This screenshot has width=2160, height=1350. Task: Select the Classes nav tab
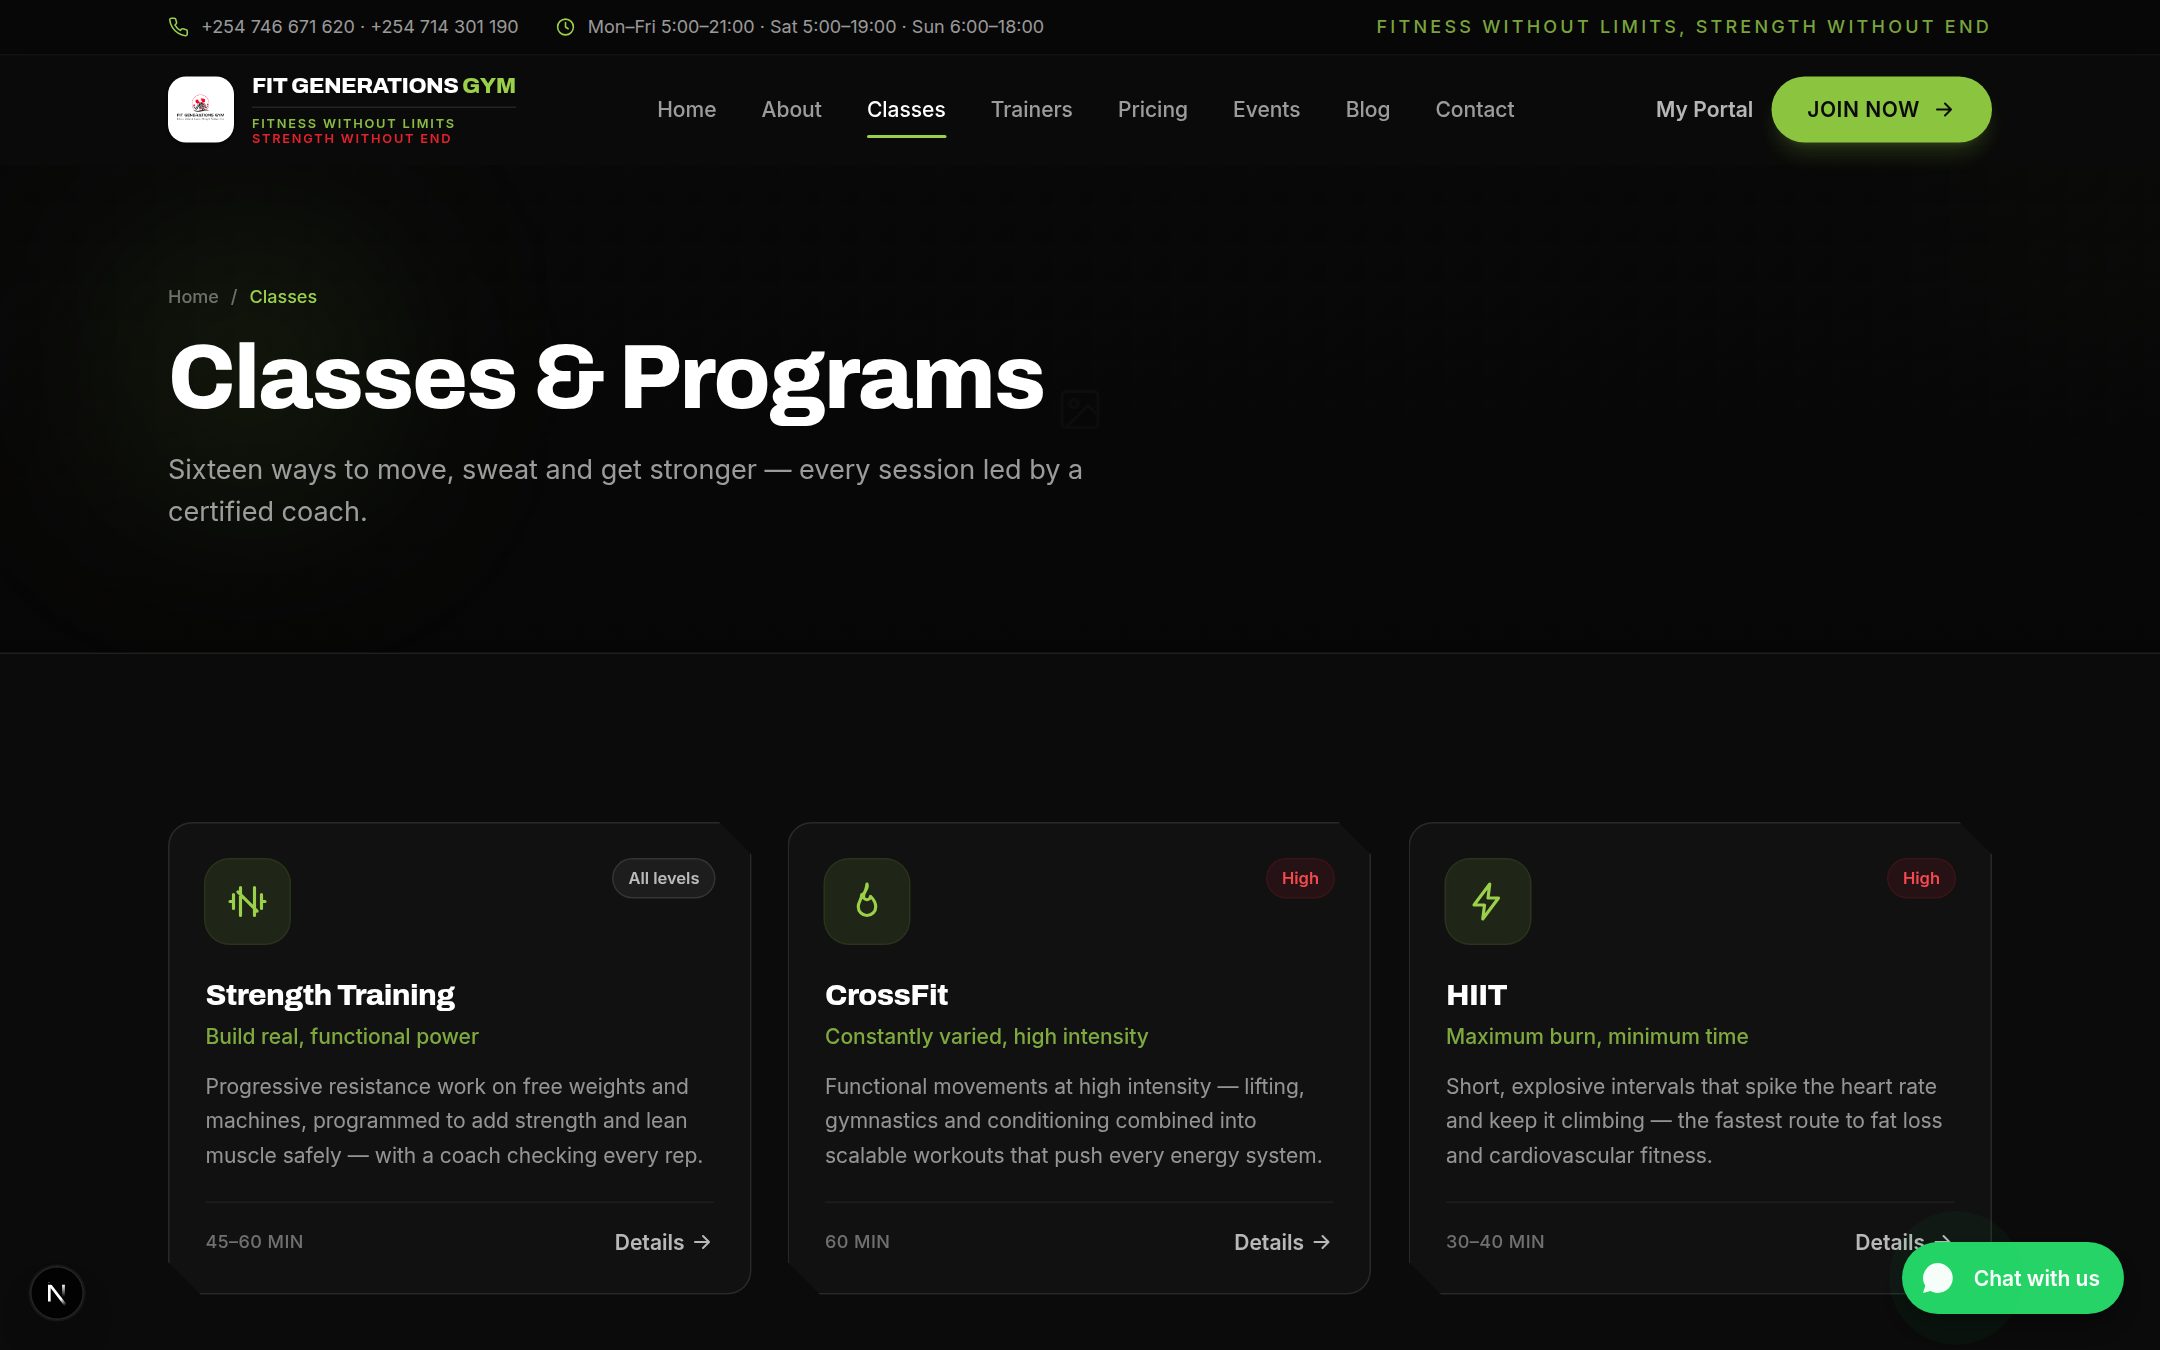click(x=906, y=109)
